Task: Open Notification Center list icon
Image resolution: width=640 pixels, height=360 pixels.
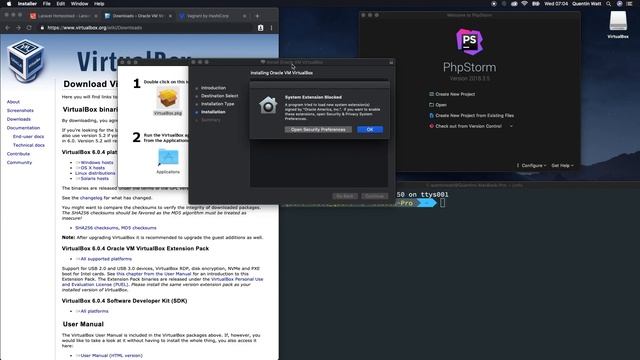Action: point(629,4)
